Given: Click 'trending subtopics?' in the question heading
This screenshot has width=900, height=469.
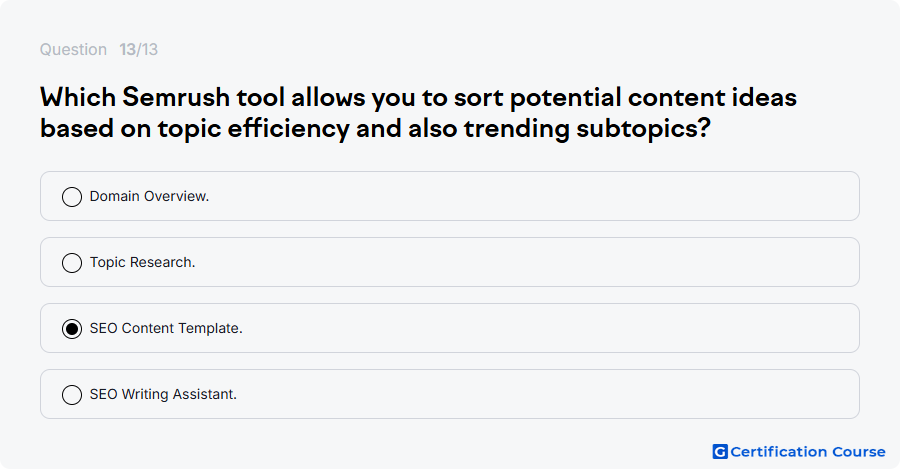Looking at the screenshot, I should 587,129.
